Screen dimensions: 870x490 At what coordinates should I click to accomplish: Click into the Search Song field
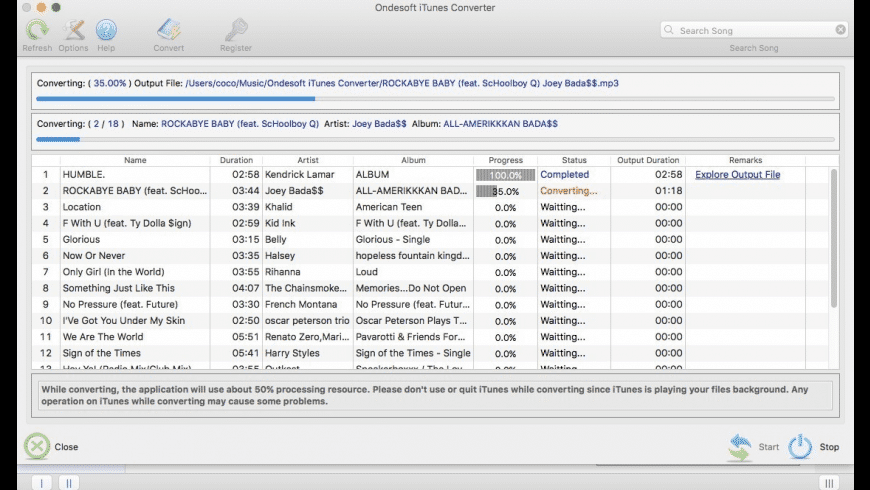pyautogui.click(x=753, y=30)
